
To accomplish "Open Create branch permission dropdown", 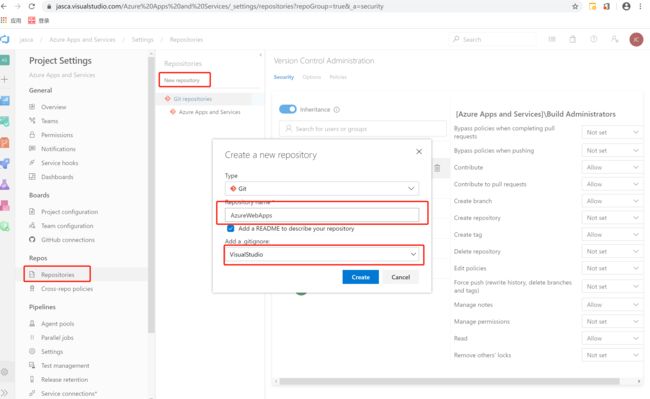I will point(612,201).
